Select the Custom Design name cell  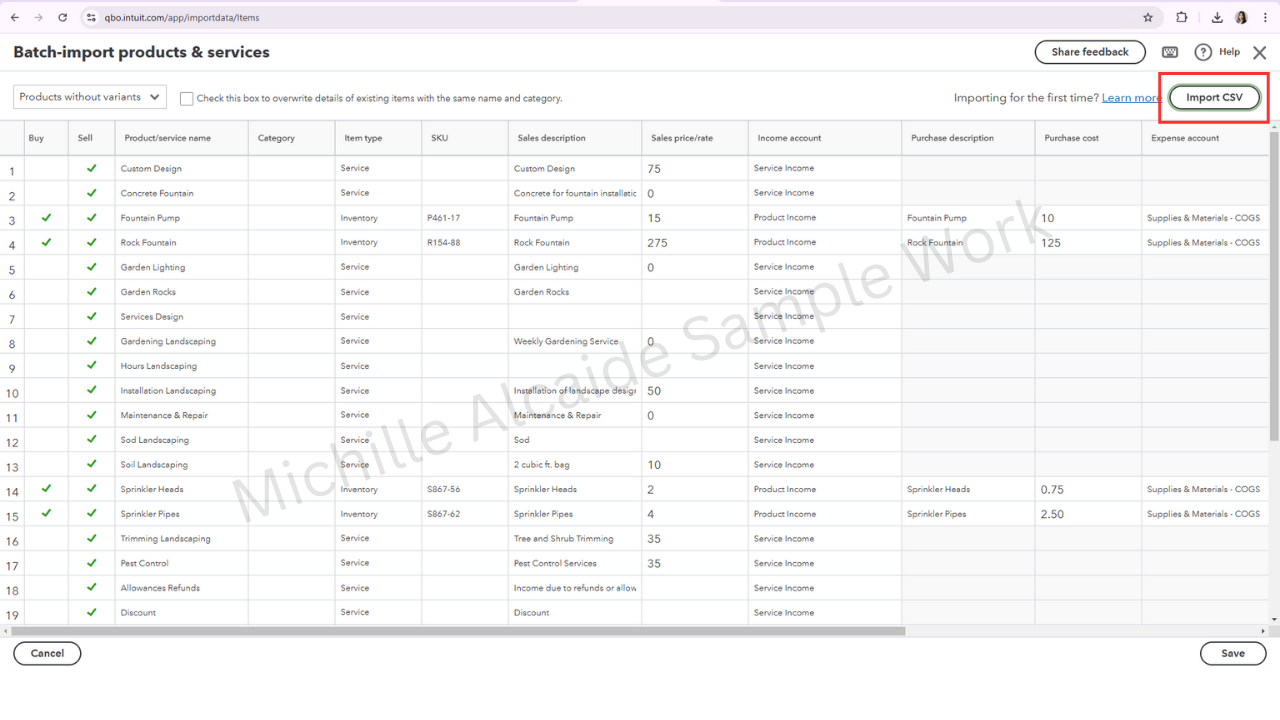pyautogui.click(x=182, y=168)
